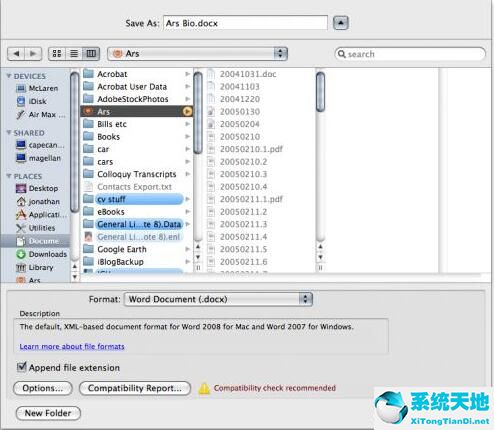Viewport: 494px width, 430px height.
Task: Click the sidebar scrollbar thumb
Action: click(75, 142)
